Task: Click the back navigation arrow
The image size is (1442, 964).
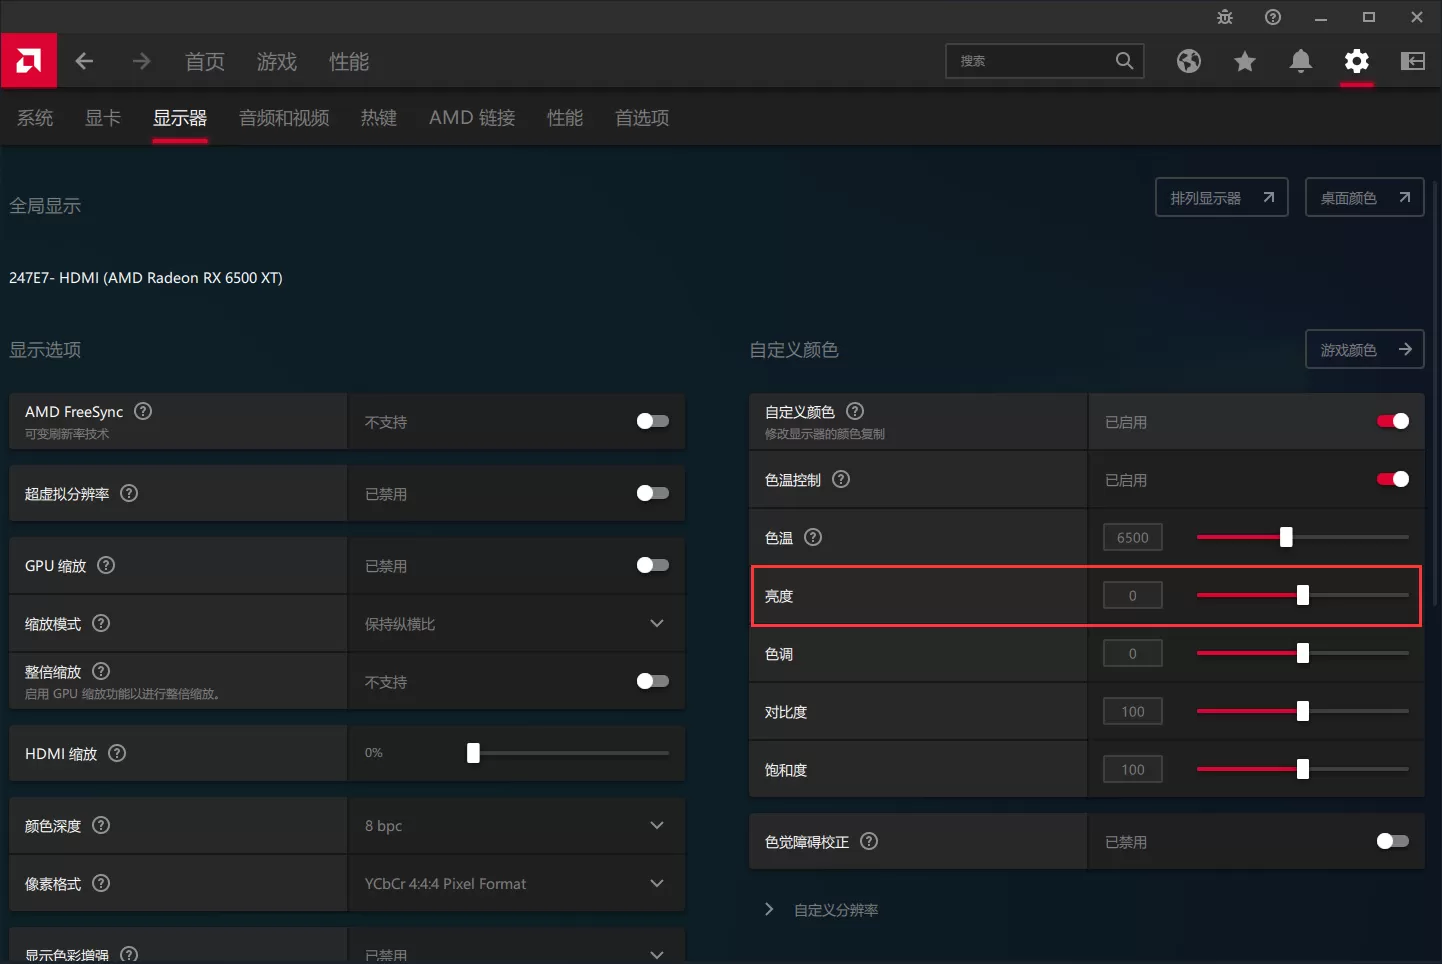Action: coord(85,61)
